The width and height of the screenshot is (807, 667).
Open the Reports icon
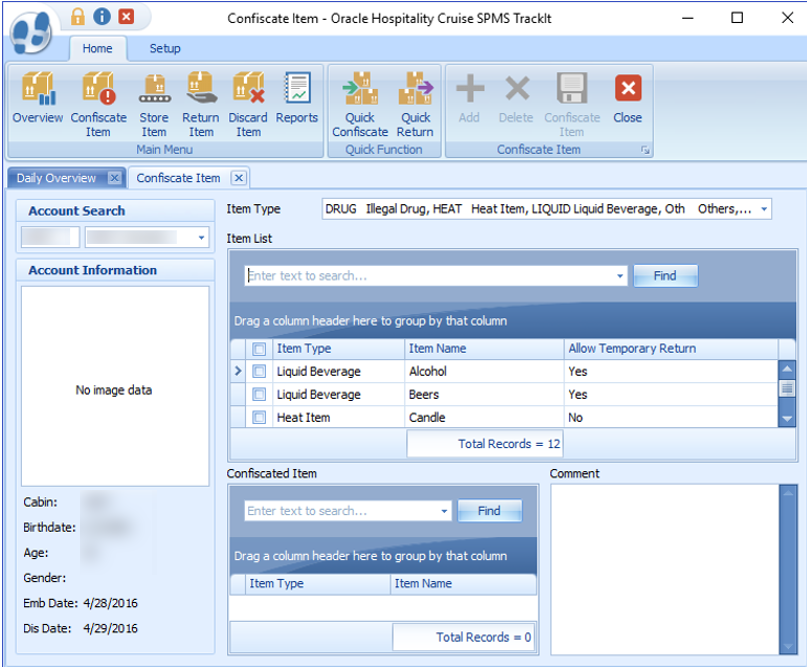tap(297, 98)
